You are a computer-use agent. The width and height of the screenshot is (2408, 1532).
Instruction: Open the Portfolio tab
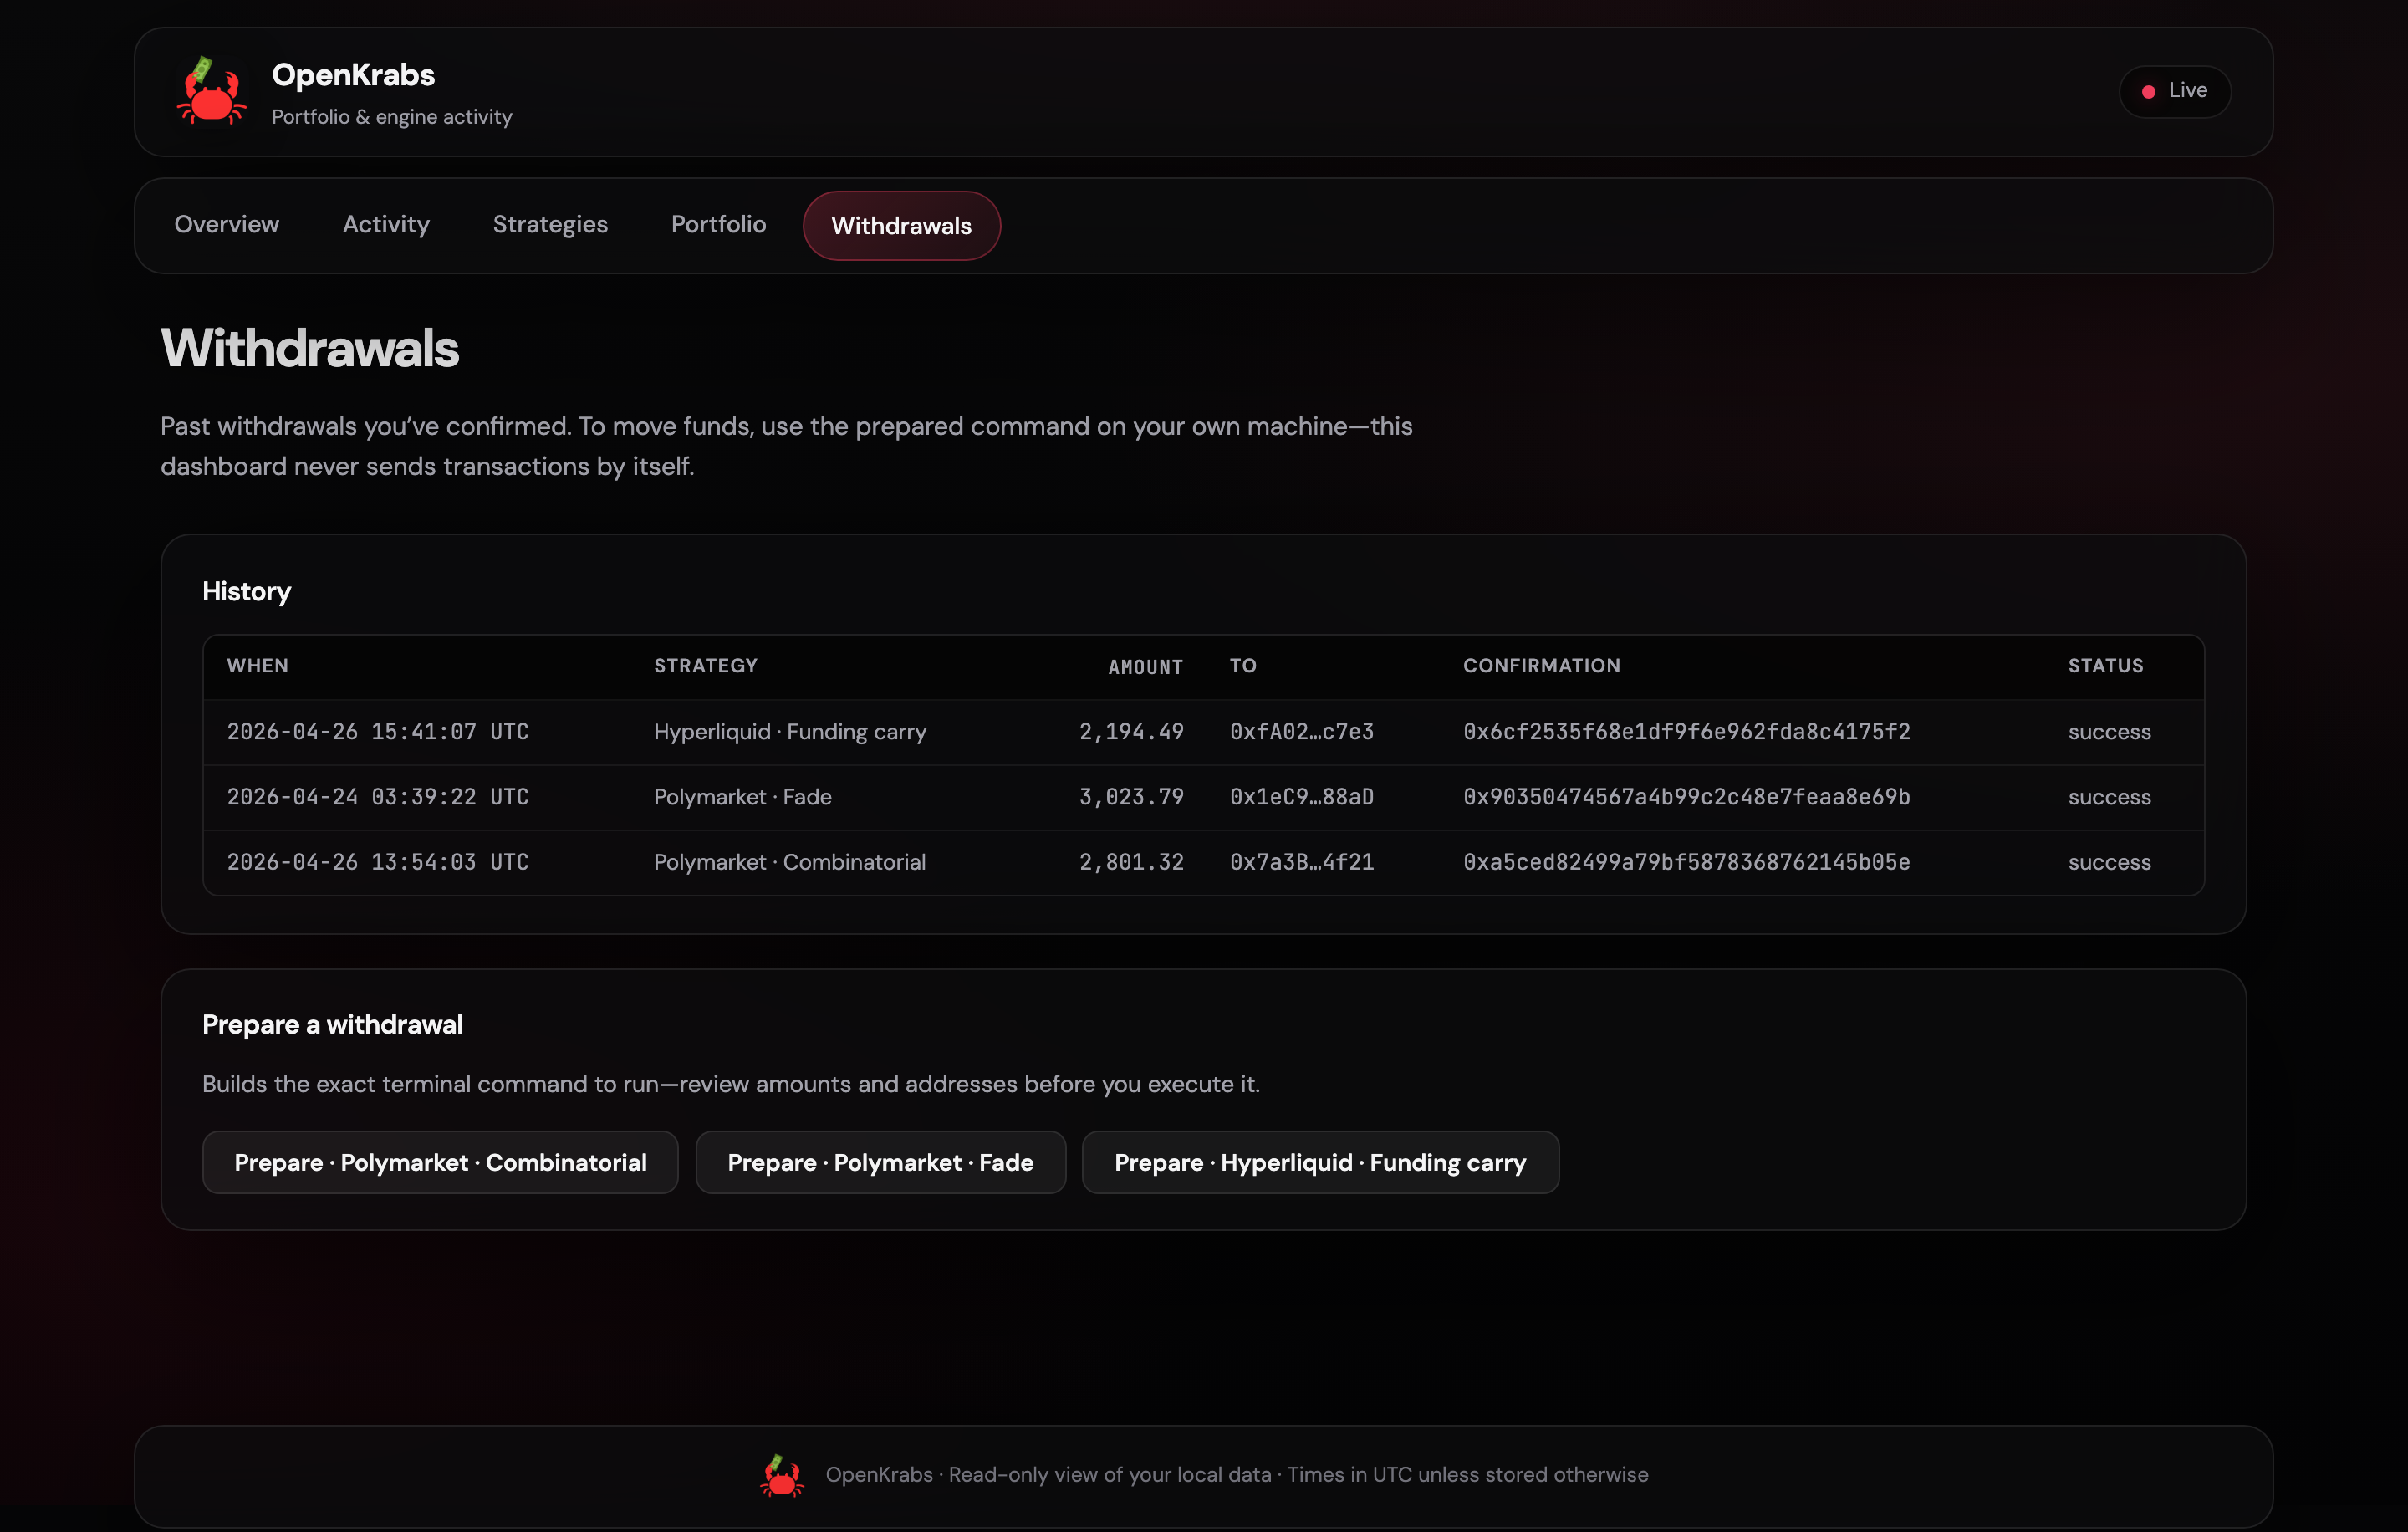(x=718, y=225)
